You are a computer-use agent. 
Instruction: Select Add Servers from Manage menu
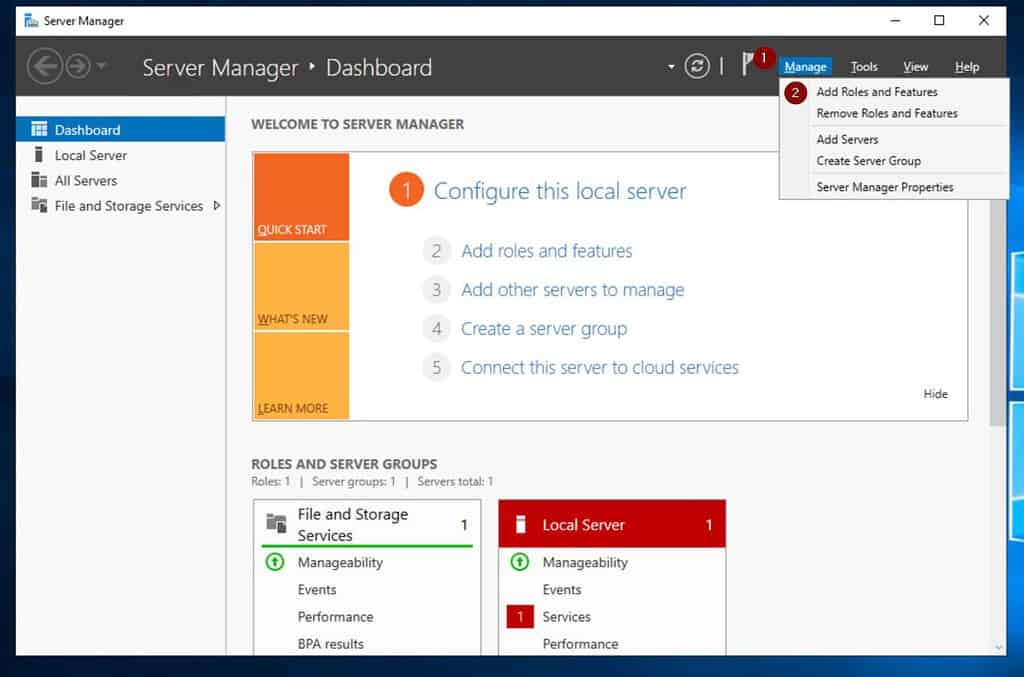[847, 140]
